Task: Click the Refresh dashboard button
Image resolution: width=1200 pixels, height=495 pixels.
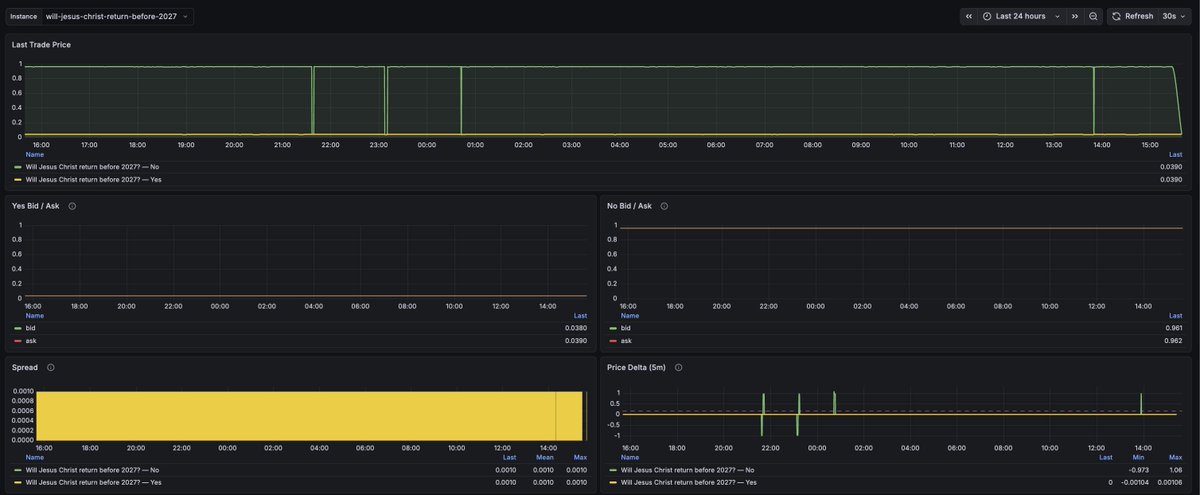Action: pos(1131,16)
